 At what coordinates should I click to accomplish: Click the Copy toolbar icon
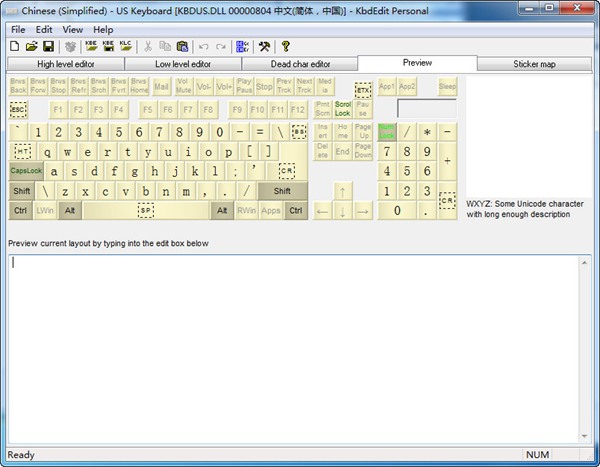165,46
